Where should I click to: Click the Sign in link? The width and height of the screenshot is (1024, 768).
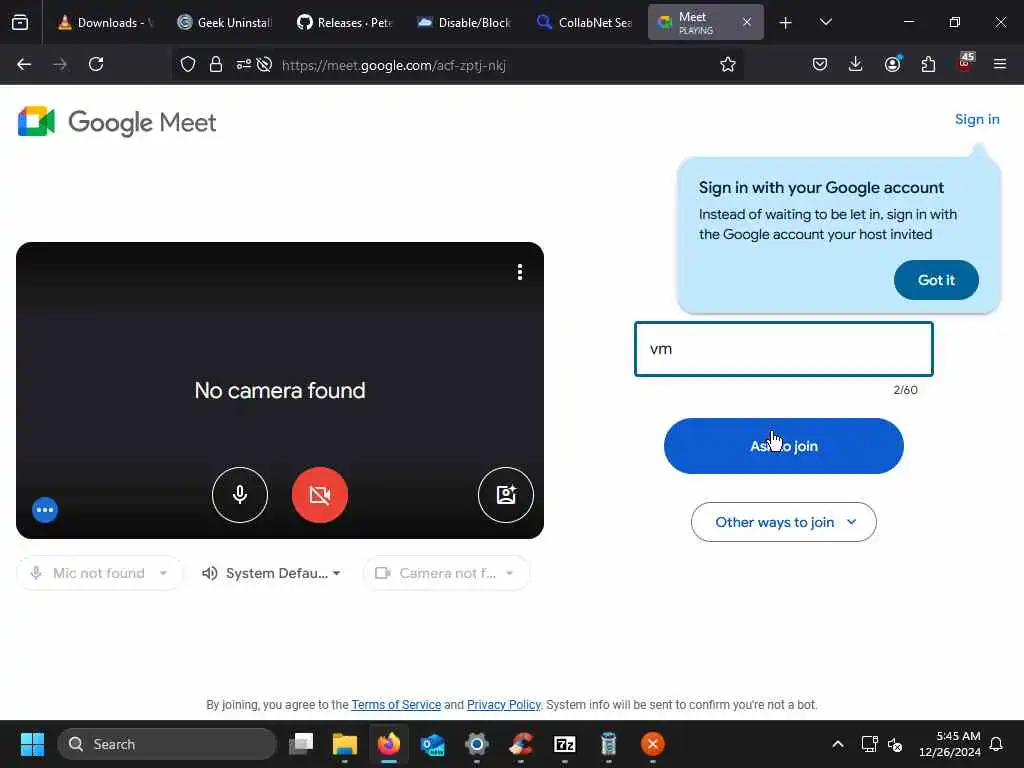point(977,120)
